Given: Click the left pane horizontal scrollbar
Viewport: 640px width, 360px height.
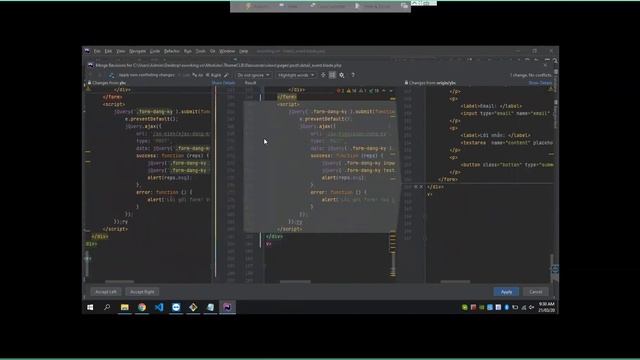Looking at the screenshot, I should point(119,282).
